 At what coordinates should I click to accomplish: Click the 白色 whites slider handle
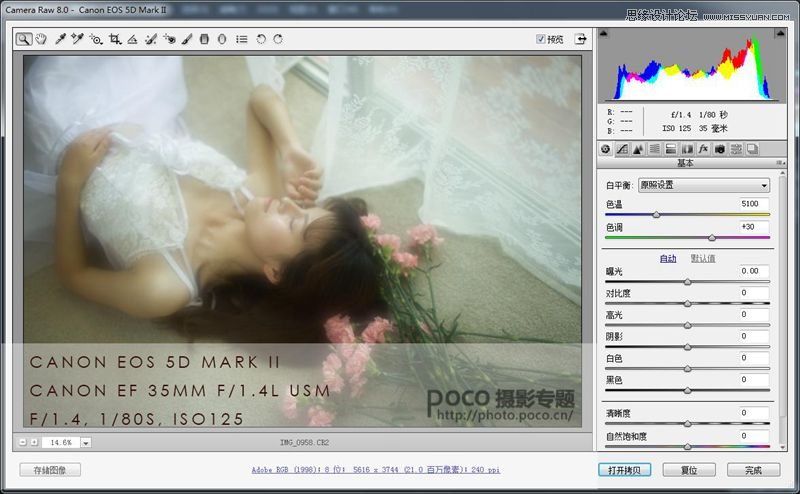coord(687,368)
